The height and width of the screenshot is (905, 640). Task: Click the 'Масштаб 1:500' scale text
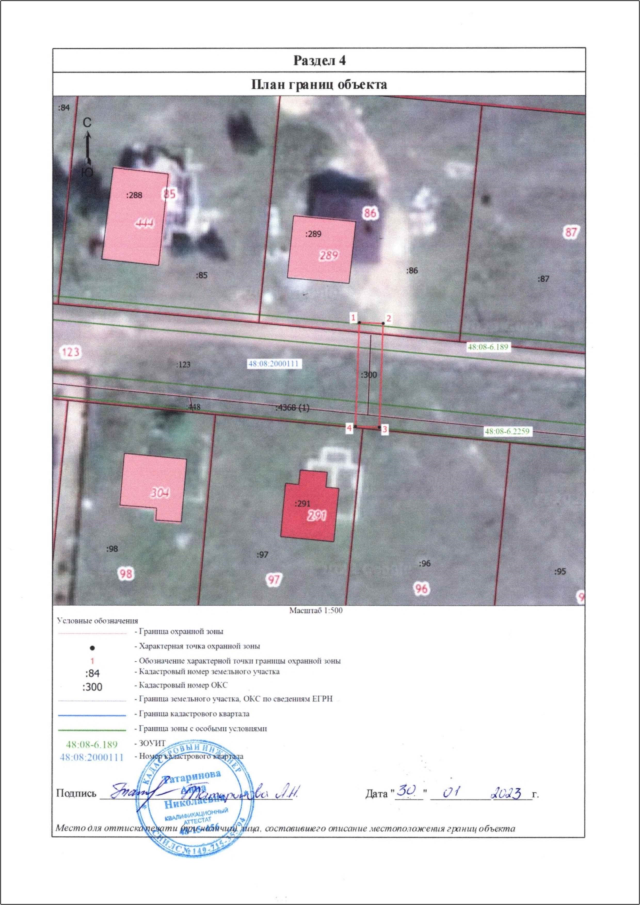[316, 610]
